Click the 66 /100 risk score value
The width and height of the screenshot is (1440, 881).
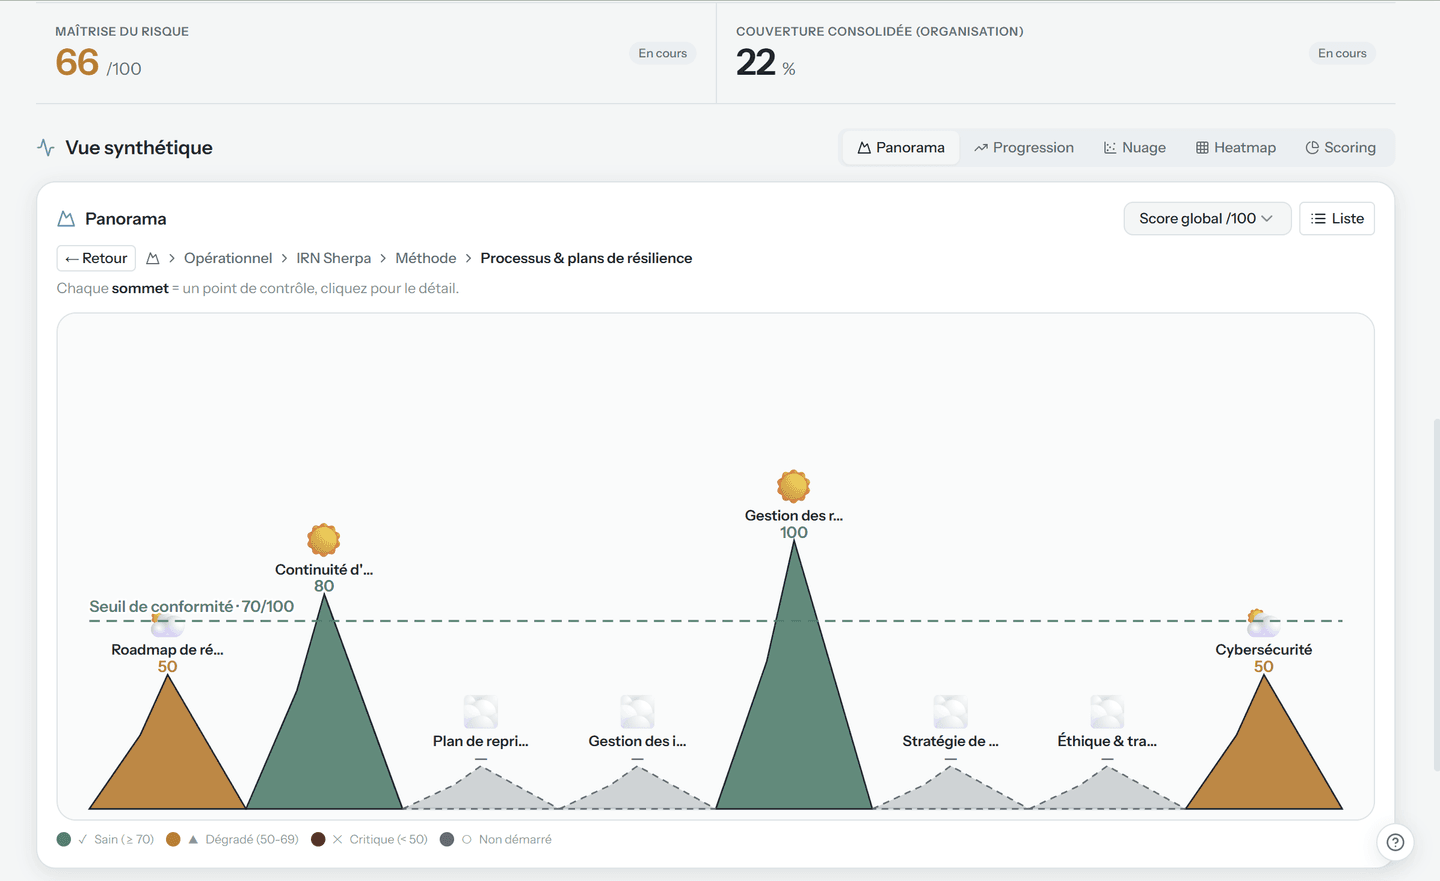click(98, 63)
